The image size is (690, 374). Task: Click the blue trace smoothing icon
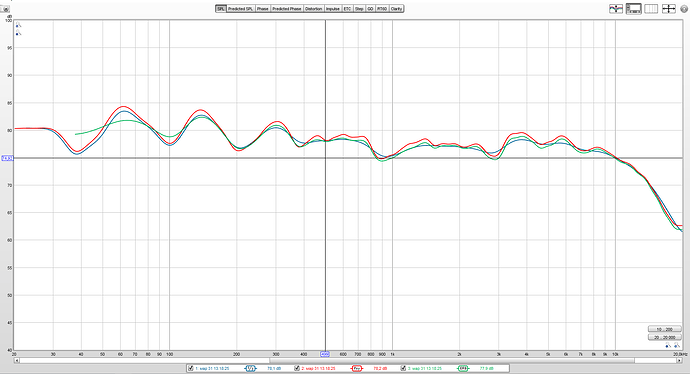(250, 368)
